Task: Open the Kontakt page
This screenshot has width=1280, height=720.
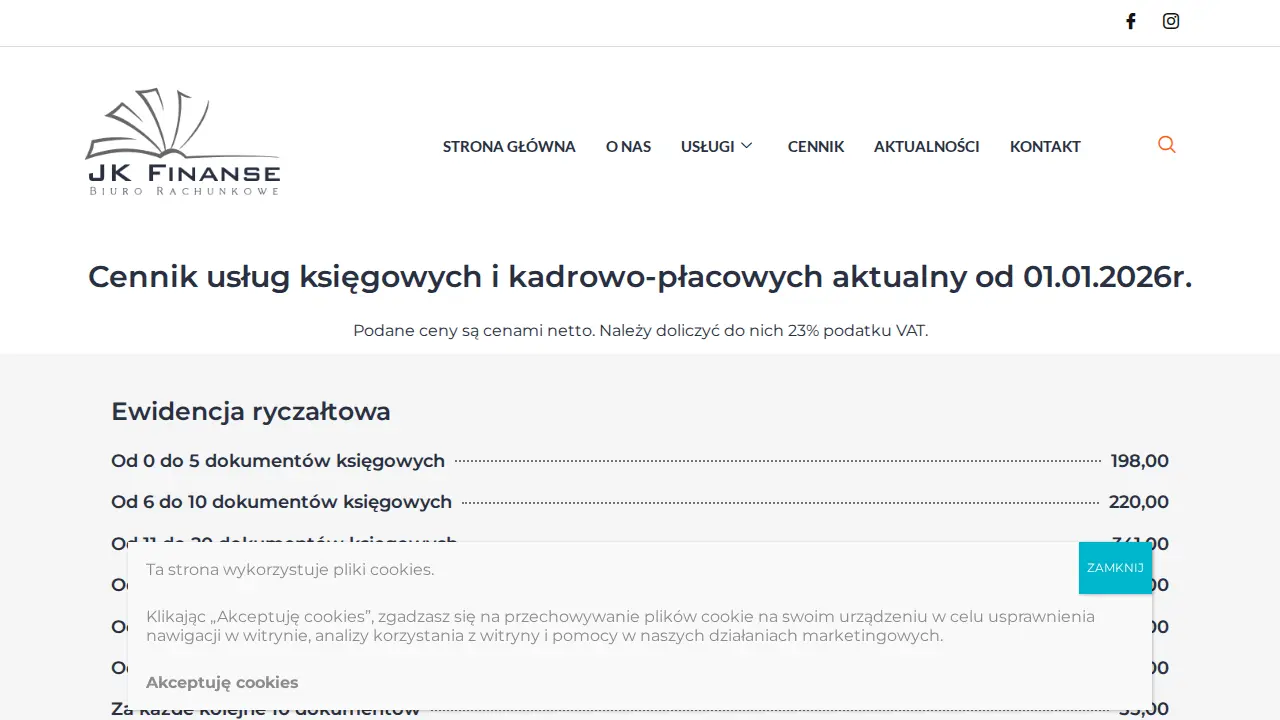Action: point(1045,146)
